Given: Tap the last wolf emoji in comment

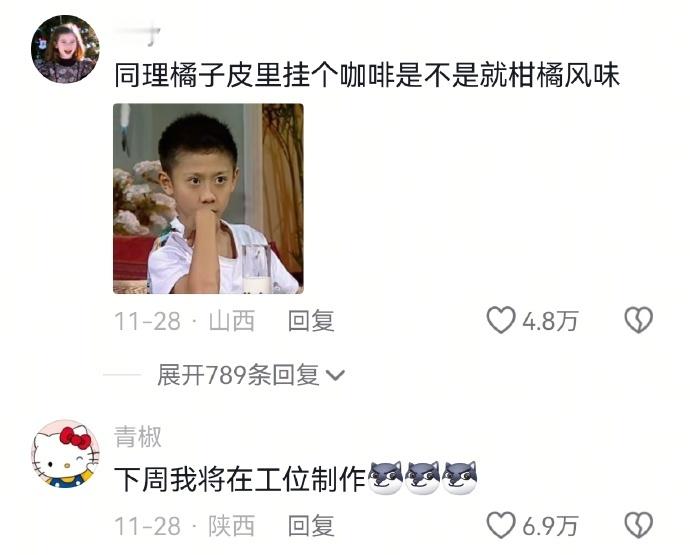Looking at the screenshot, I should pos(460,478).
